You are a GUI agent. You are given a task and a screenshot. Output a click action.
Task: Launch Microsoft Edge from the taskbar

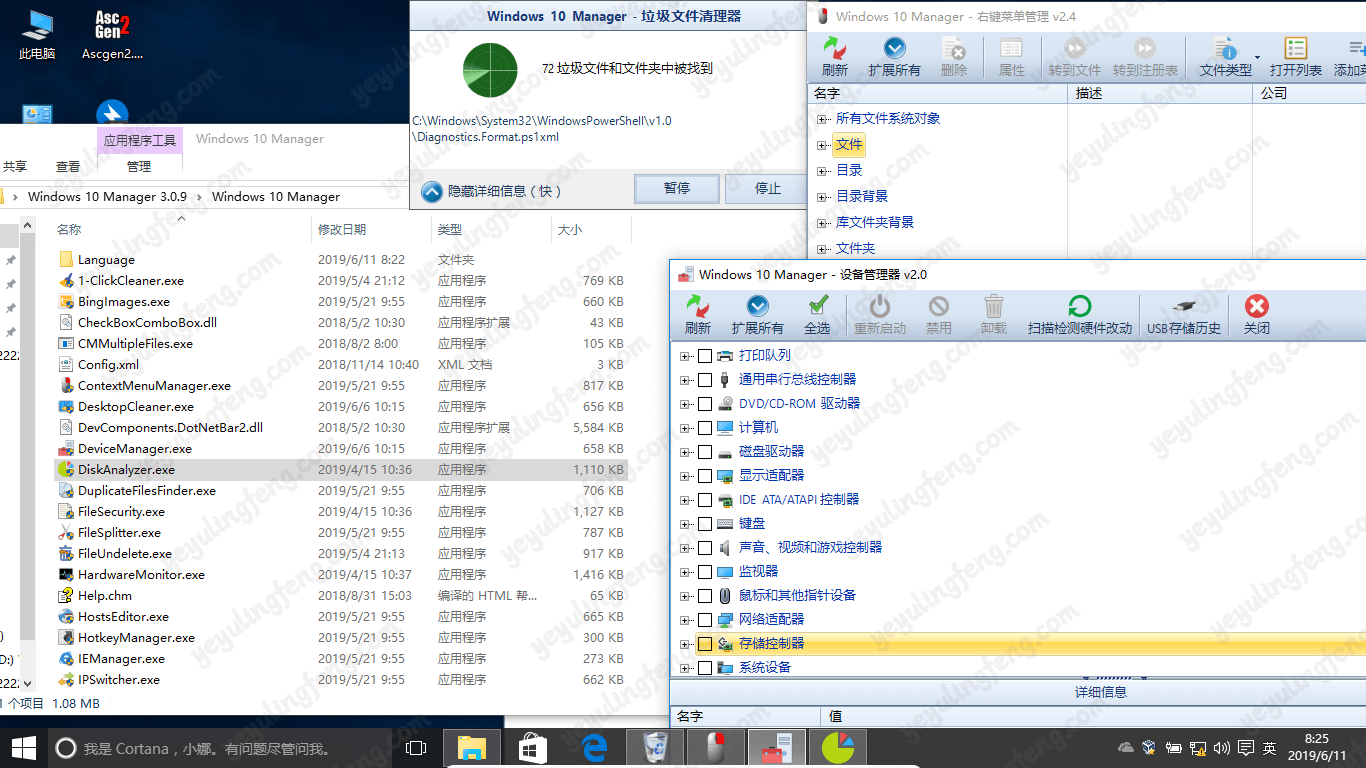[x=595, y=747]
